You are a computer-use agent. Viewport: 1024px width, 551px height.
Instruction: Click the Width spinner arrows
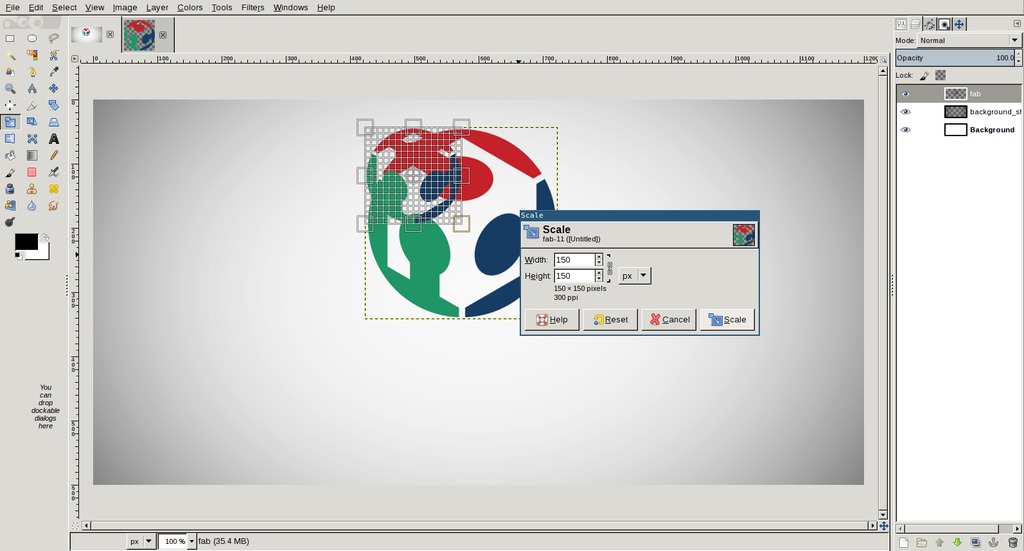(599, 260)
